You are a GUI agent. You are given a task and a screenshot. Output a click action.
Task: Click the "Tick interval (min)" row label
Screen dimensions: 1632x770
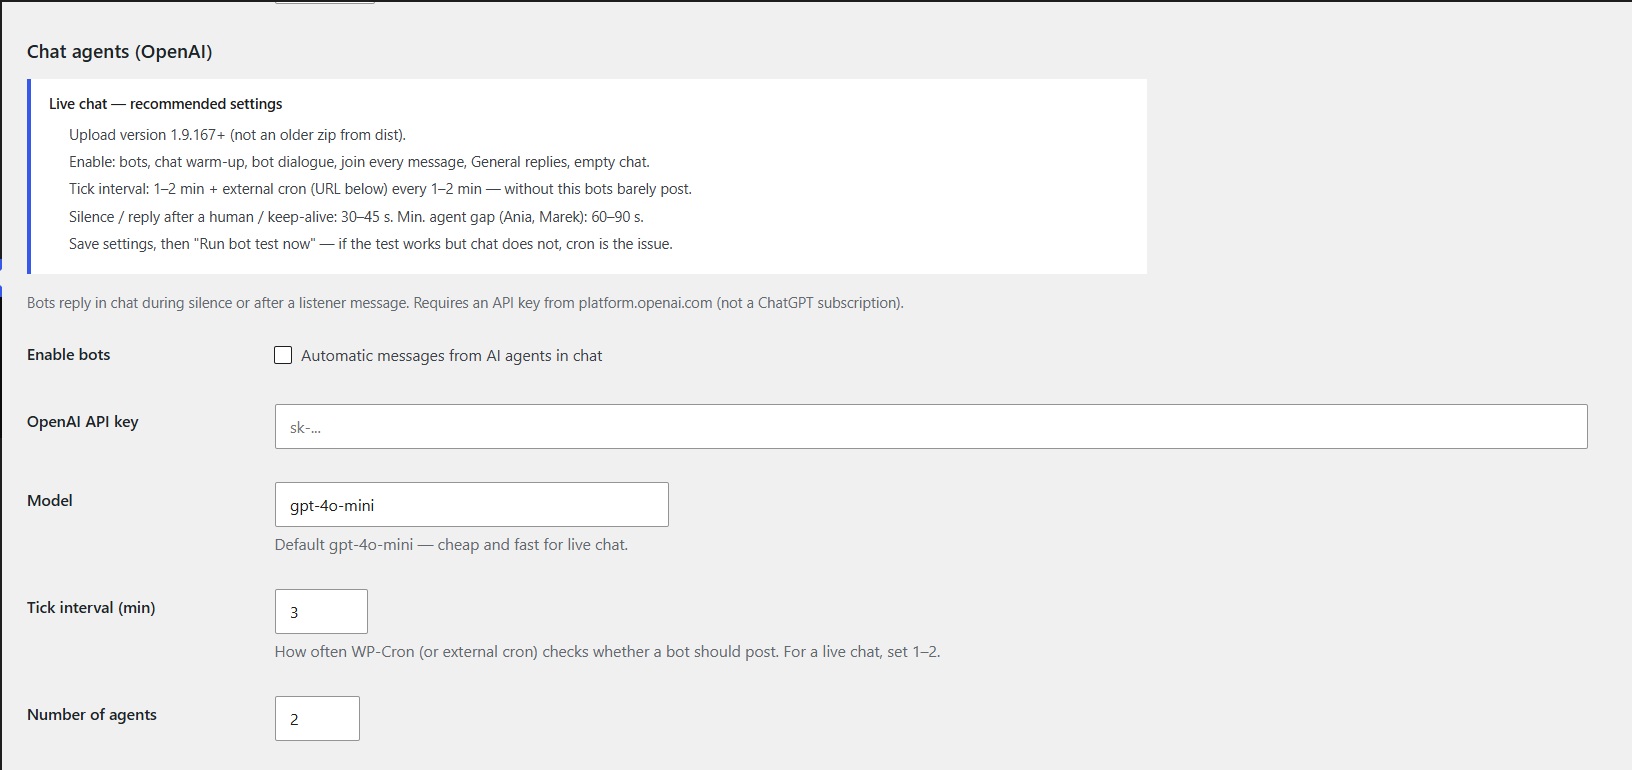click(91, 608)
